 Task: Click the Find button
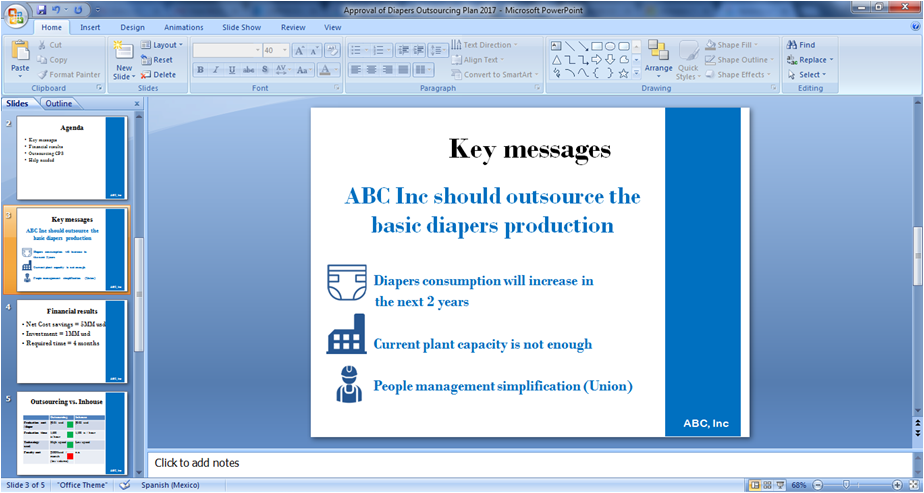click(801, 45)
